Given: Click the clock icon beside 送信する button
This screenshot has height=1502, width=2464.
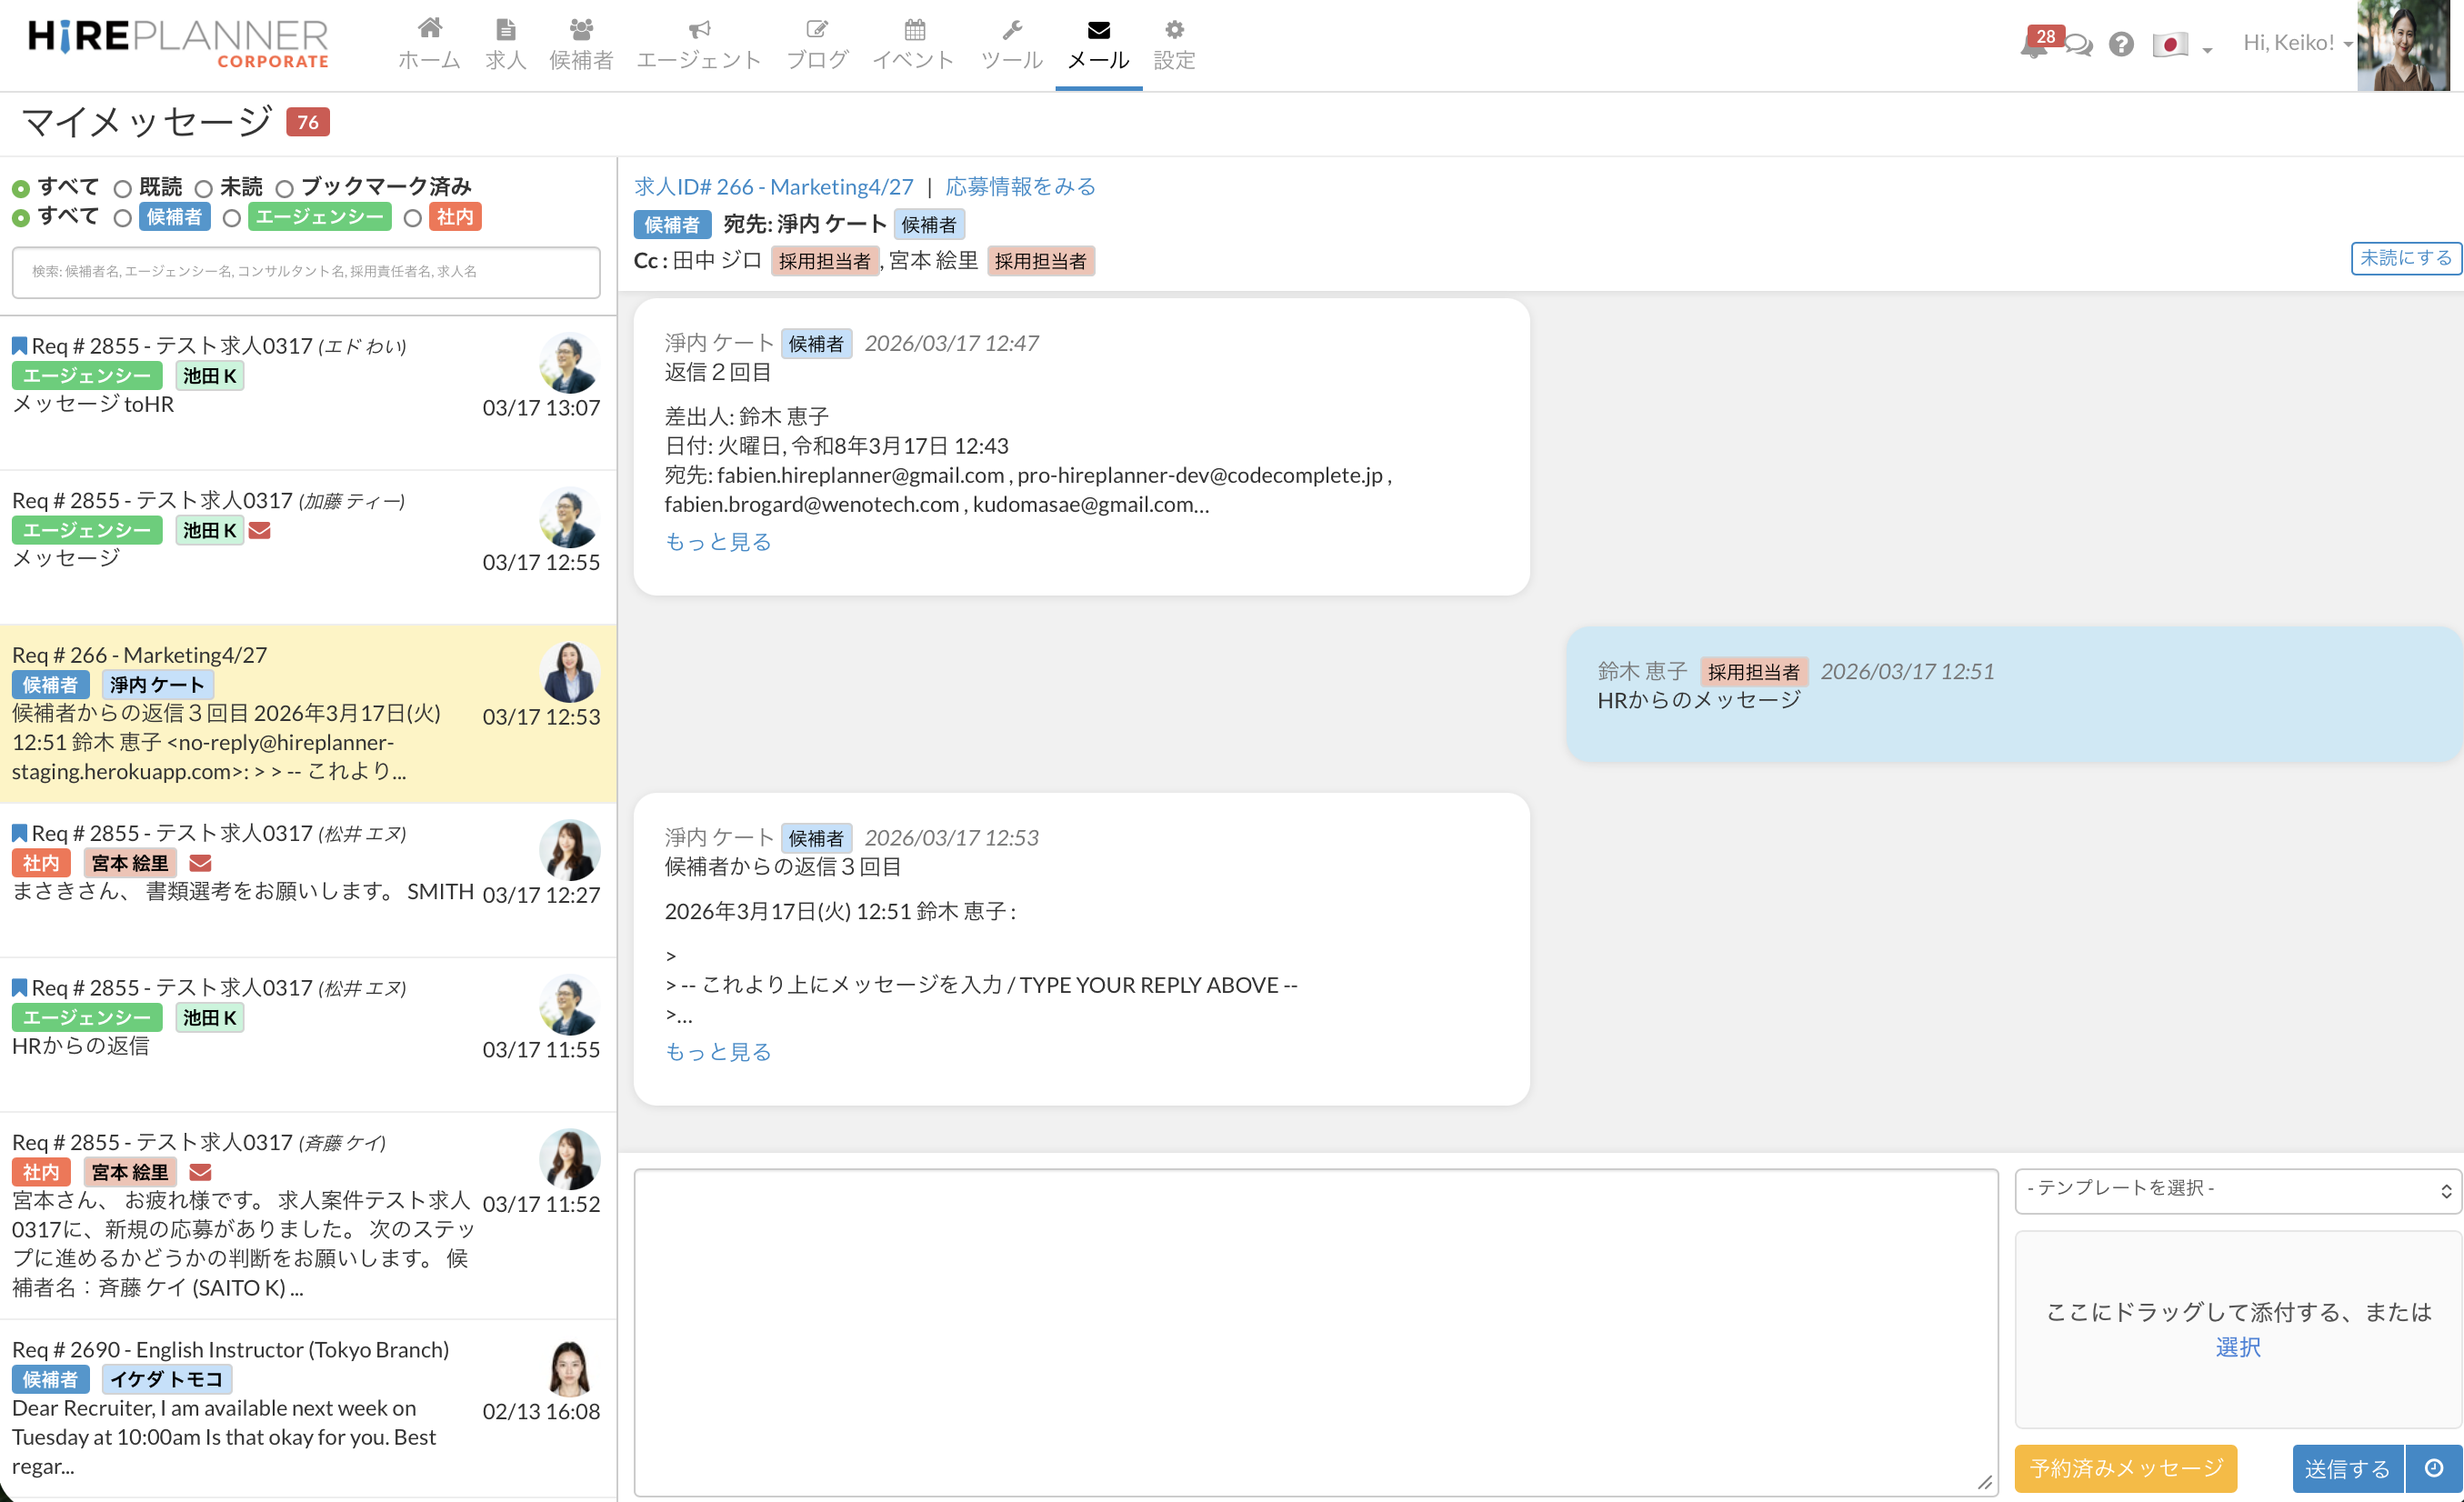Looking at the screenshot, I should click(2434, 1468).
